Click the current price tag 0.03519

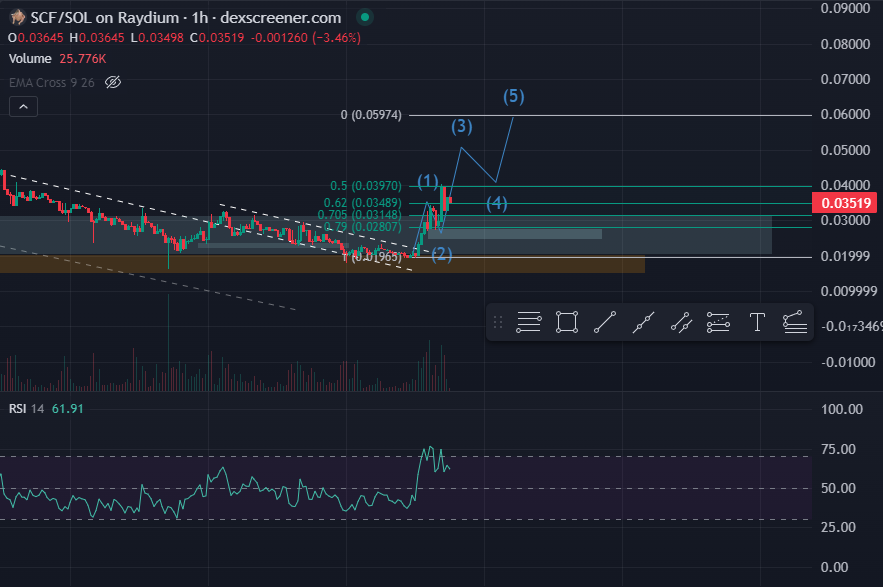coord(845,203)
